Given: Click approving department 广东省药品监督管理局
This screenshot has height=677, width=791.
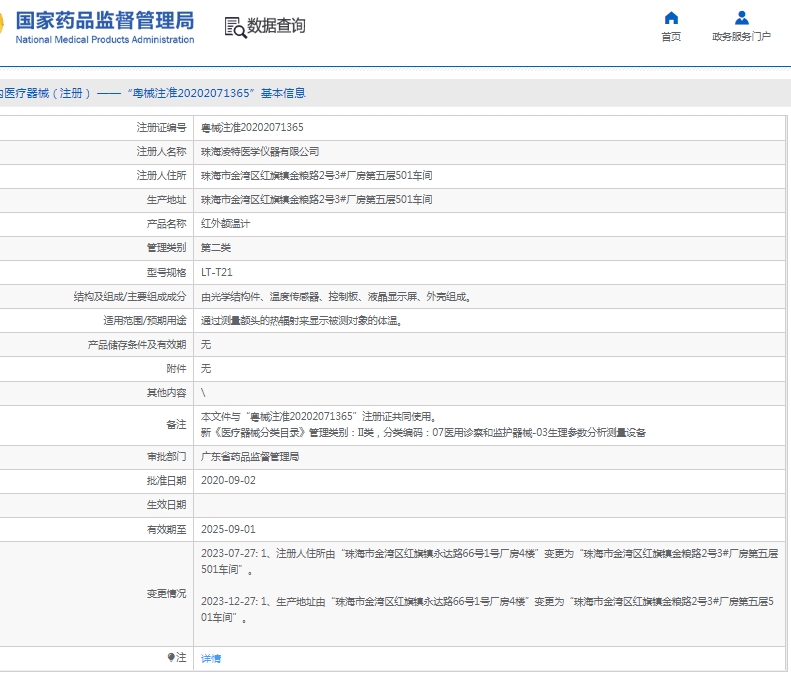Looking at the screenshot, I should [250, 457].
